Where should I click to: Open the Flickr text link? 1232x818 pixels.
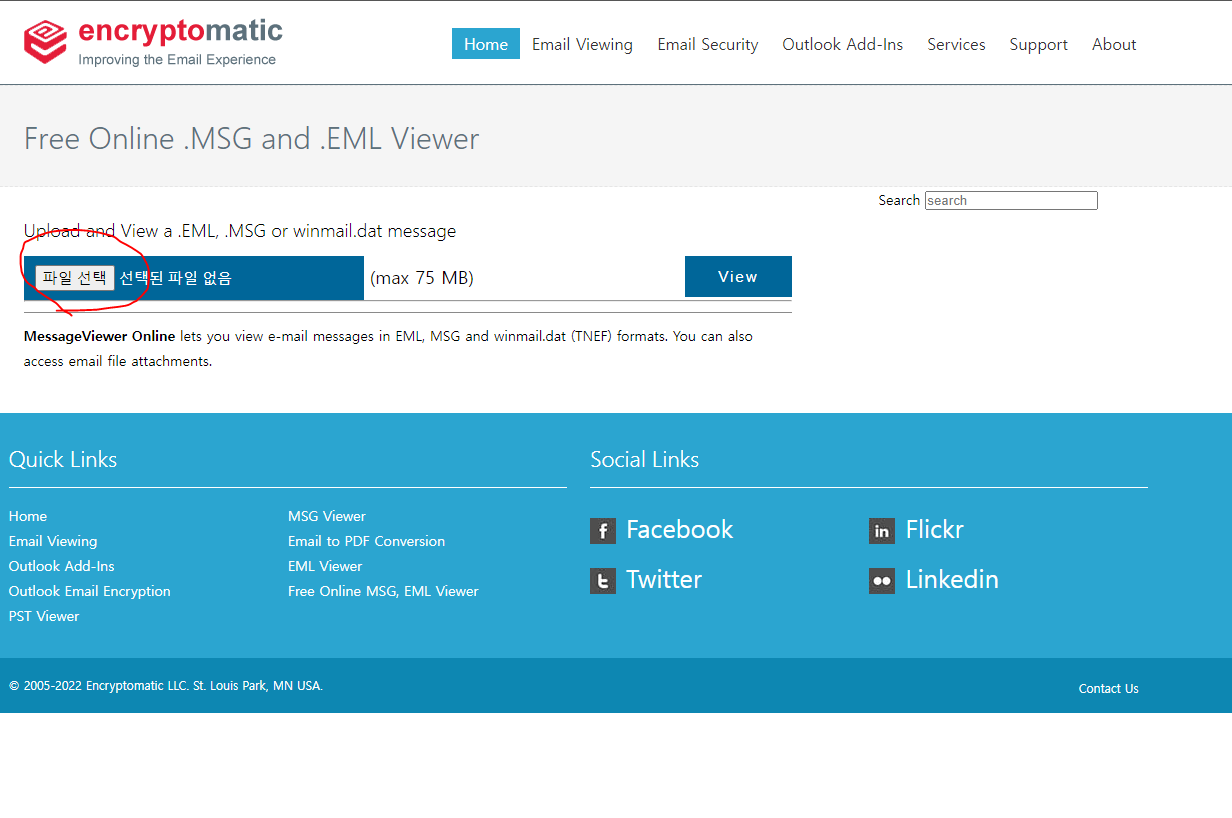tap(935, 530)
